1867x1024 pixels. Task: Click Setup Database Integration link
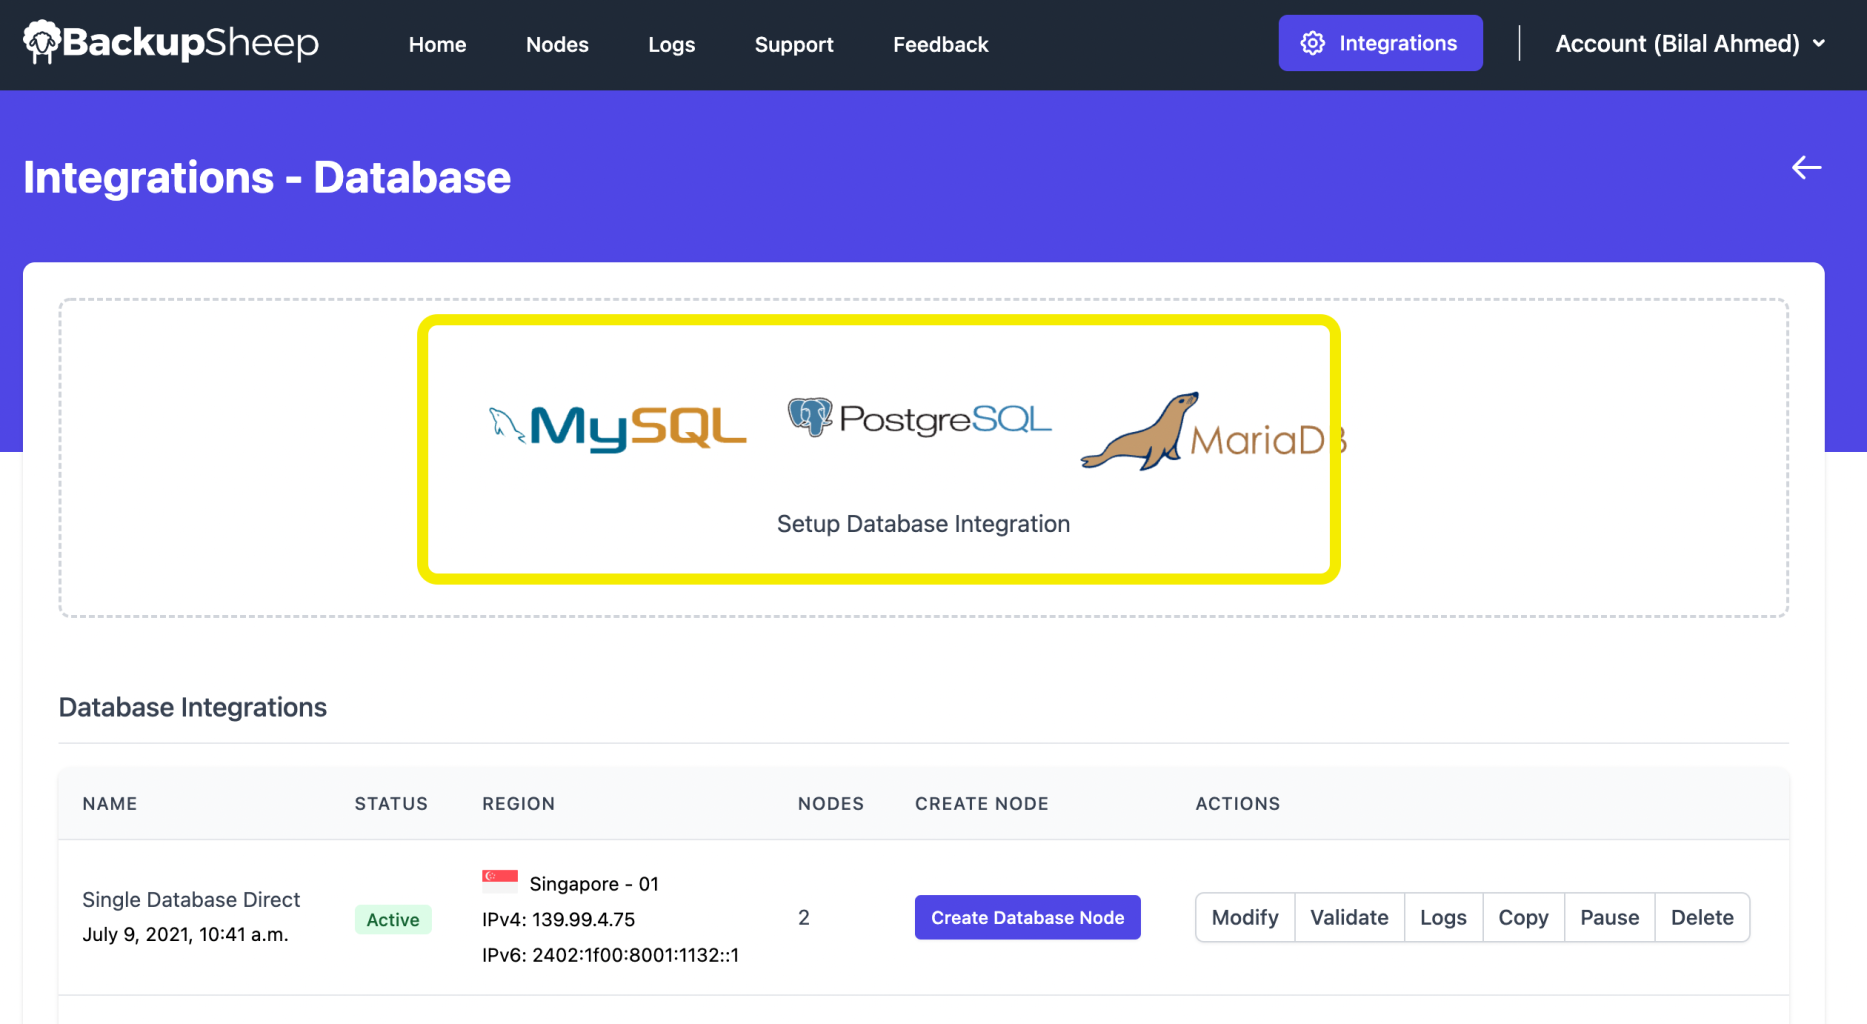click(x=923, y=524)
